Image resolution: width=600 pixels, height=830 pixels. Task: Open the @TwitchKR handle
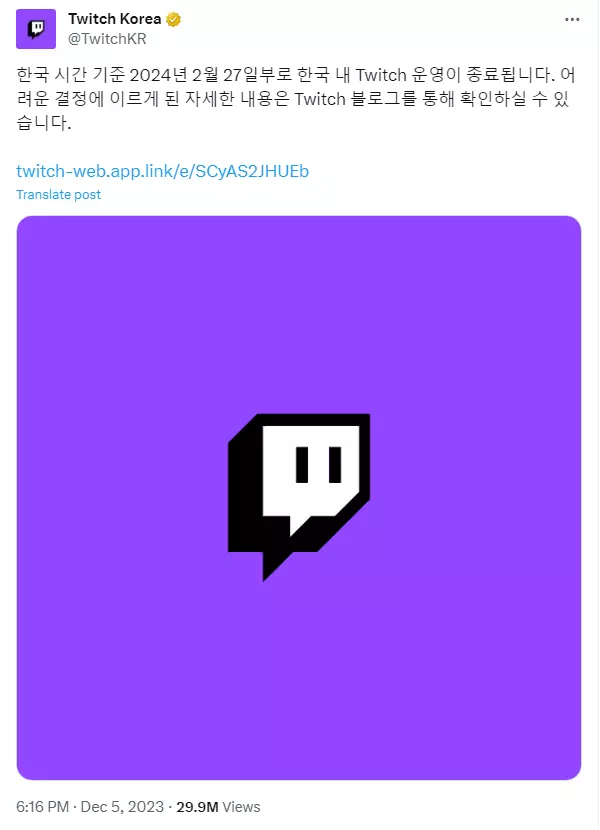click(x=107, y=38)
